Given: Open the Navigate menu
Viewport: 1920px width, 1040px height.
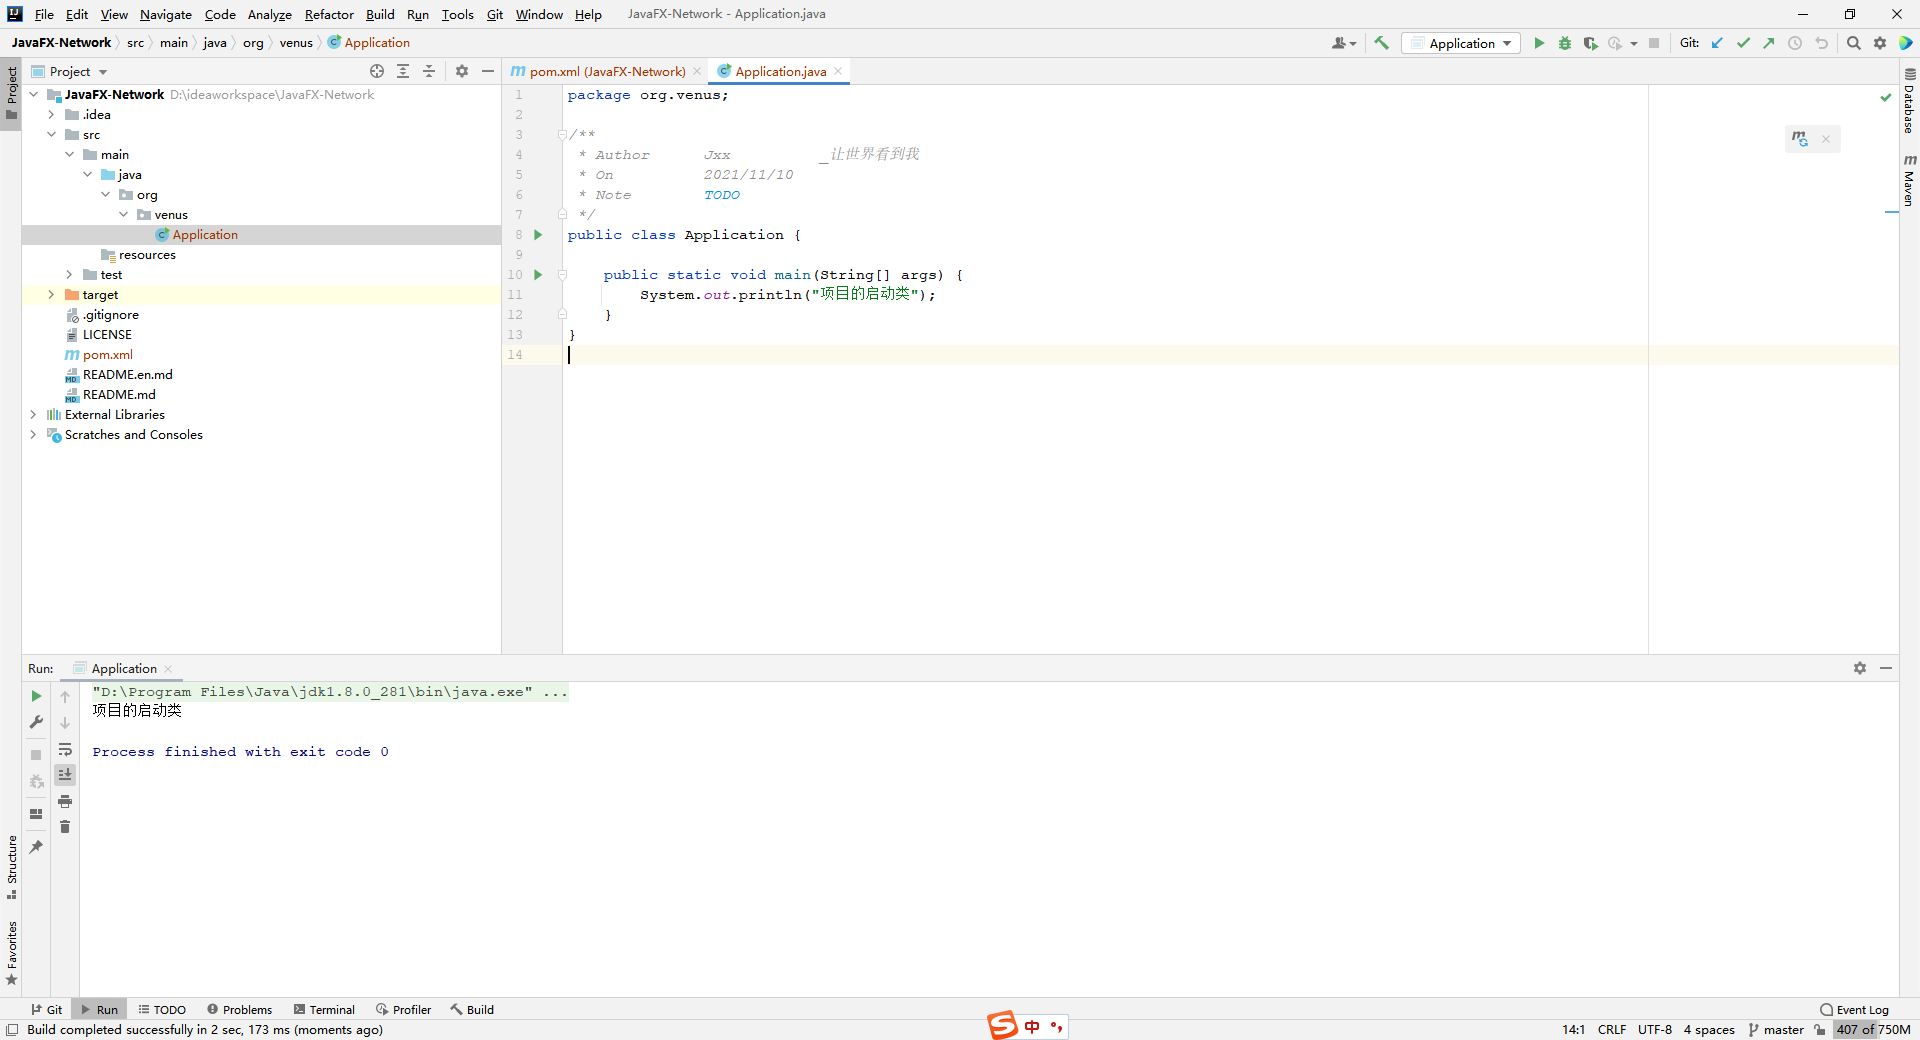Looking at the screenshot, I should (166, 14).
